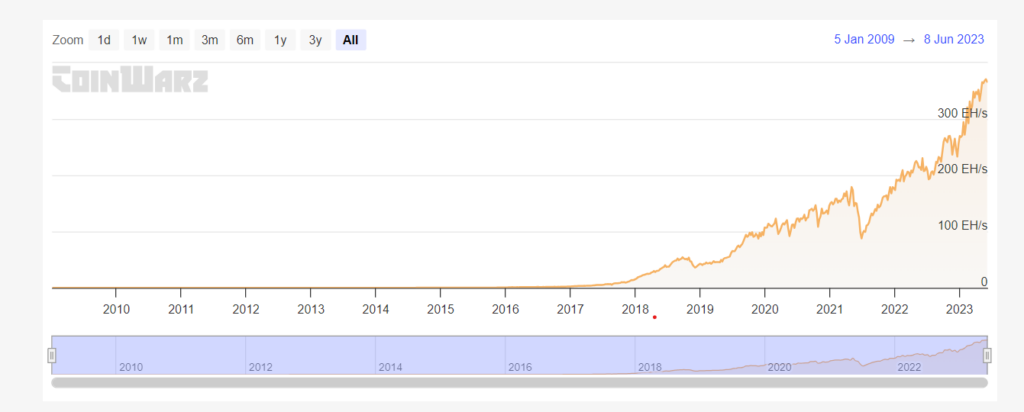The width and height of the screenshot is (1024, 412).
Task: Click the horizontal scrollbar below the navigator
Action: click(519, 382)
